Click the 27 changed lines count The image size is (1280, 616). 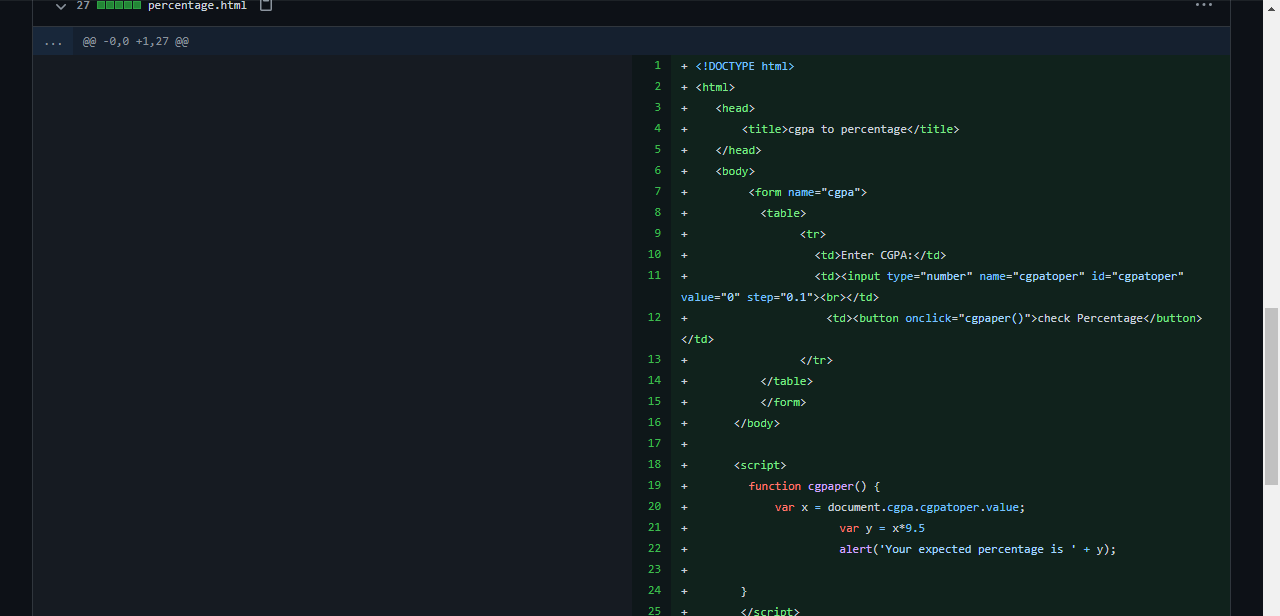tap(83, 5)
